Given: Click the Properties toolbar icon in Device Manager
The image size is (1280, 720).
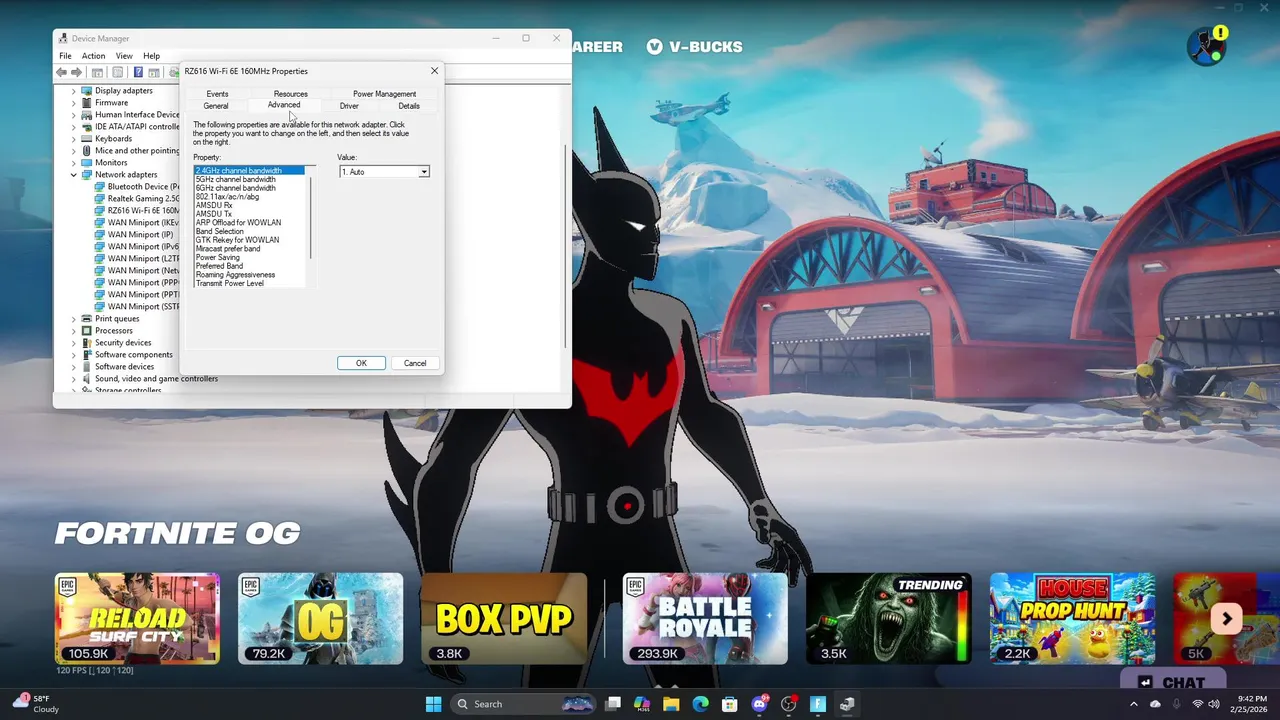Looking at the screenshot, I should tap(118, 72).
